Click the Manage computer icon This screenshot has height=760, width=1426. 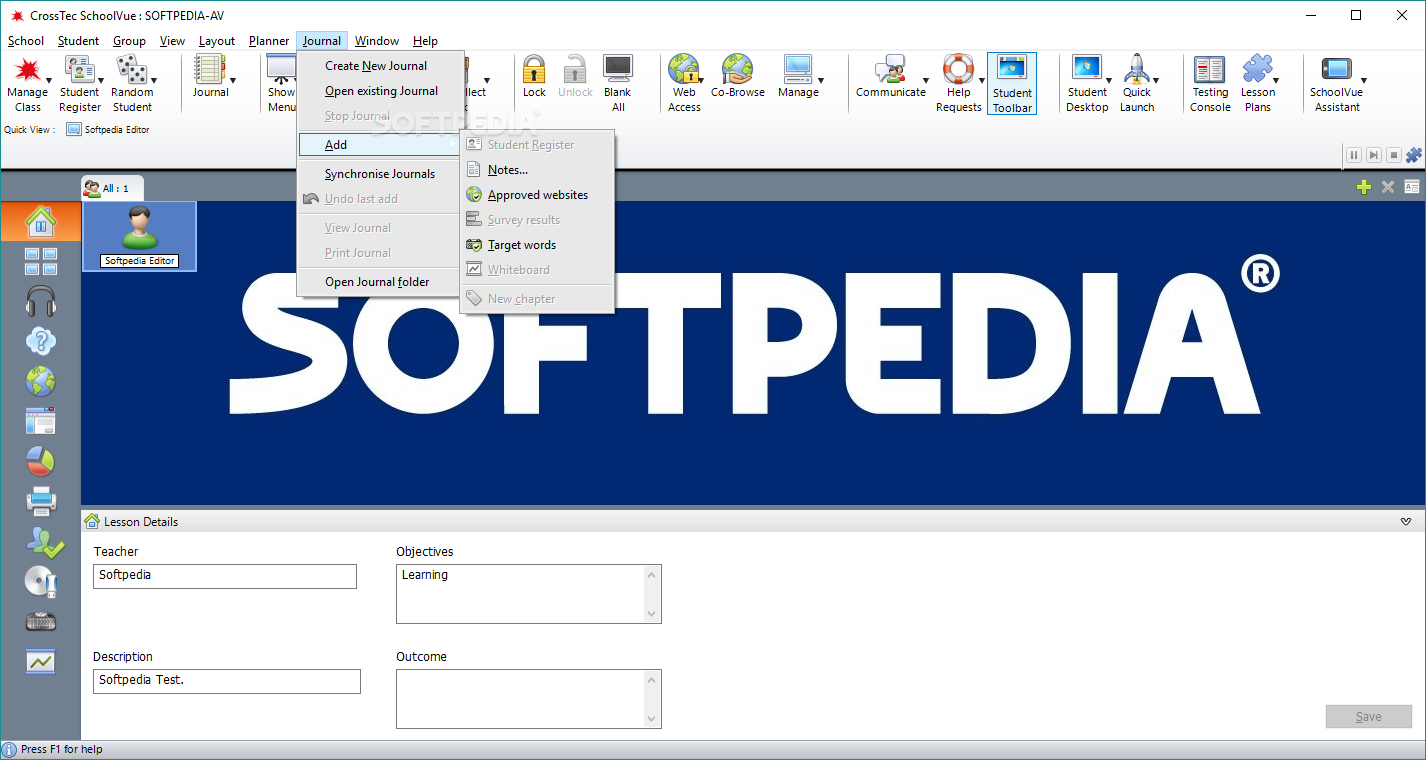[798, 77]
